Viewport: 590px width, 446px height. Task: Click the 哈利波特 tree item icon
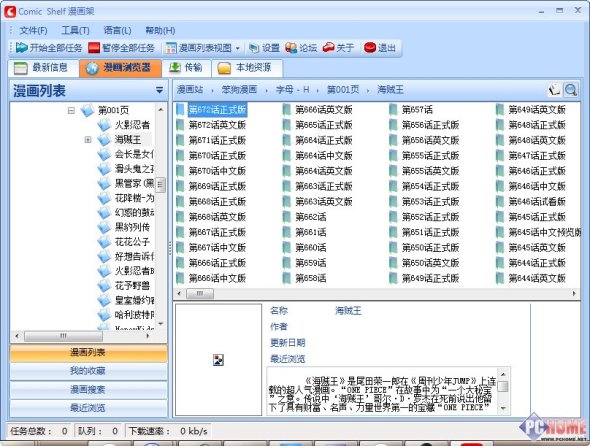(x=104, y=314)
